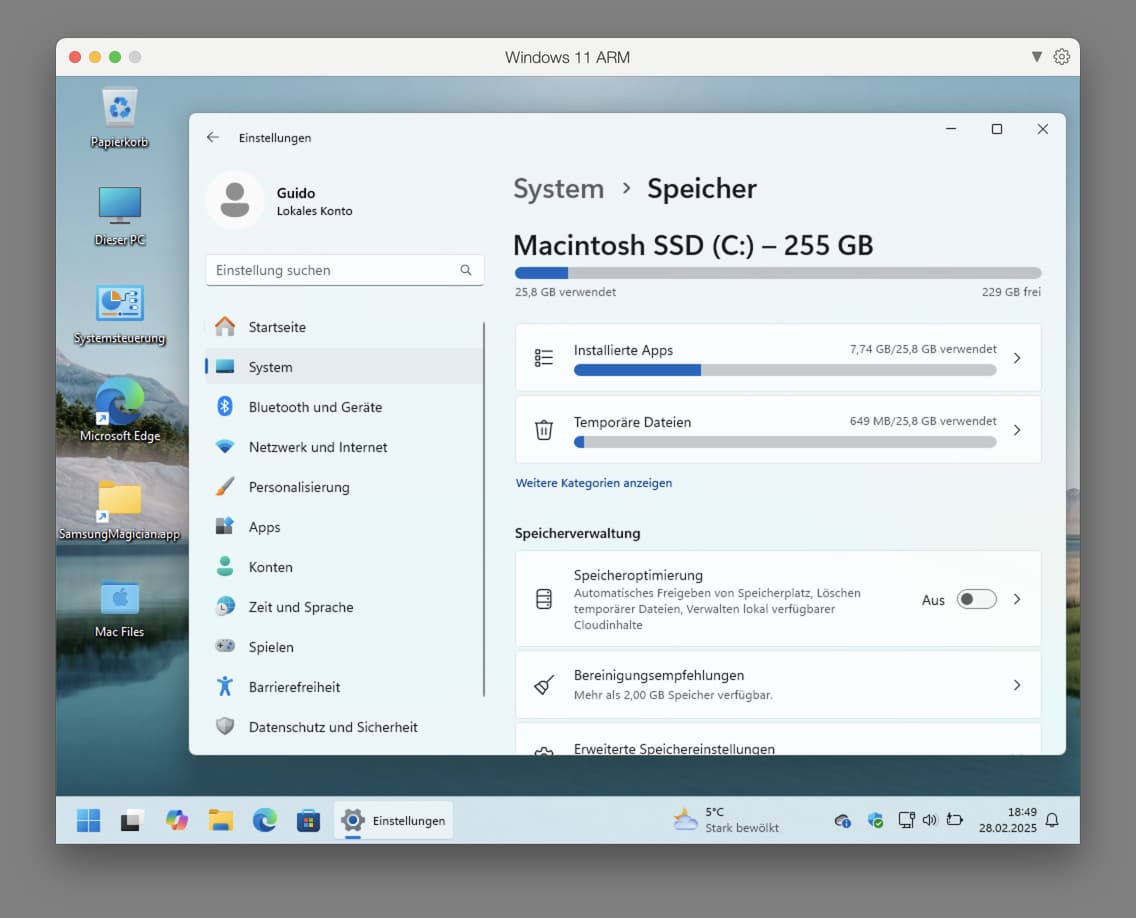
Task: Open Spielen settings category
Action: pos(344,647)
